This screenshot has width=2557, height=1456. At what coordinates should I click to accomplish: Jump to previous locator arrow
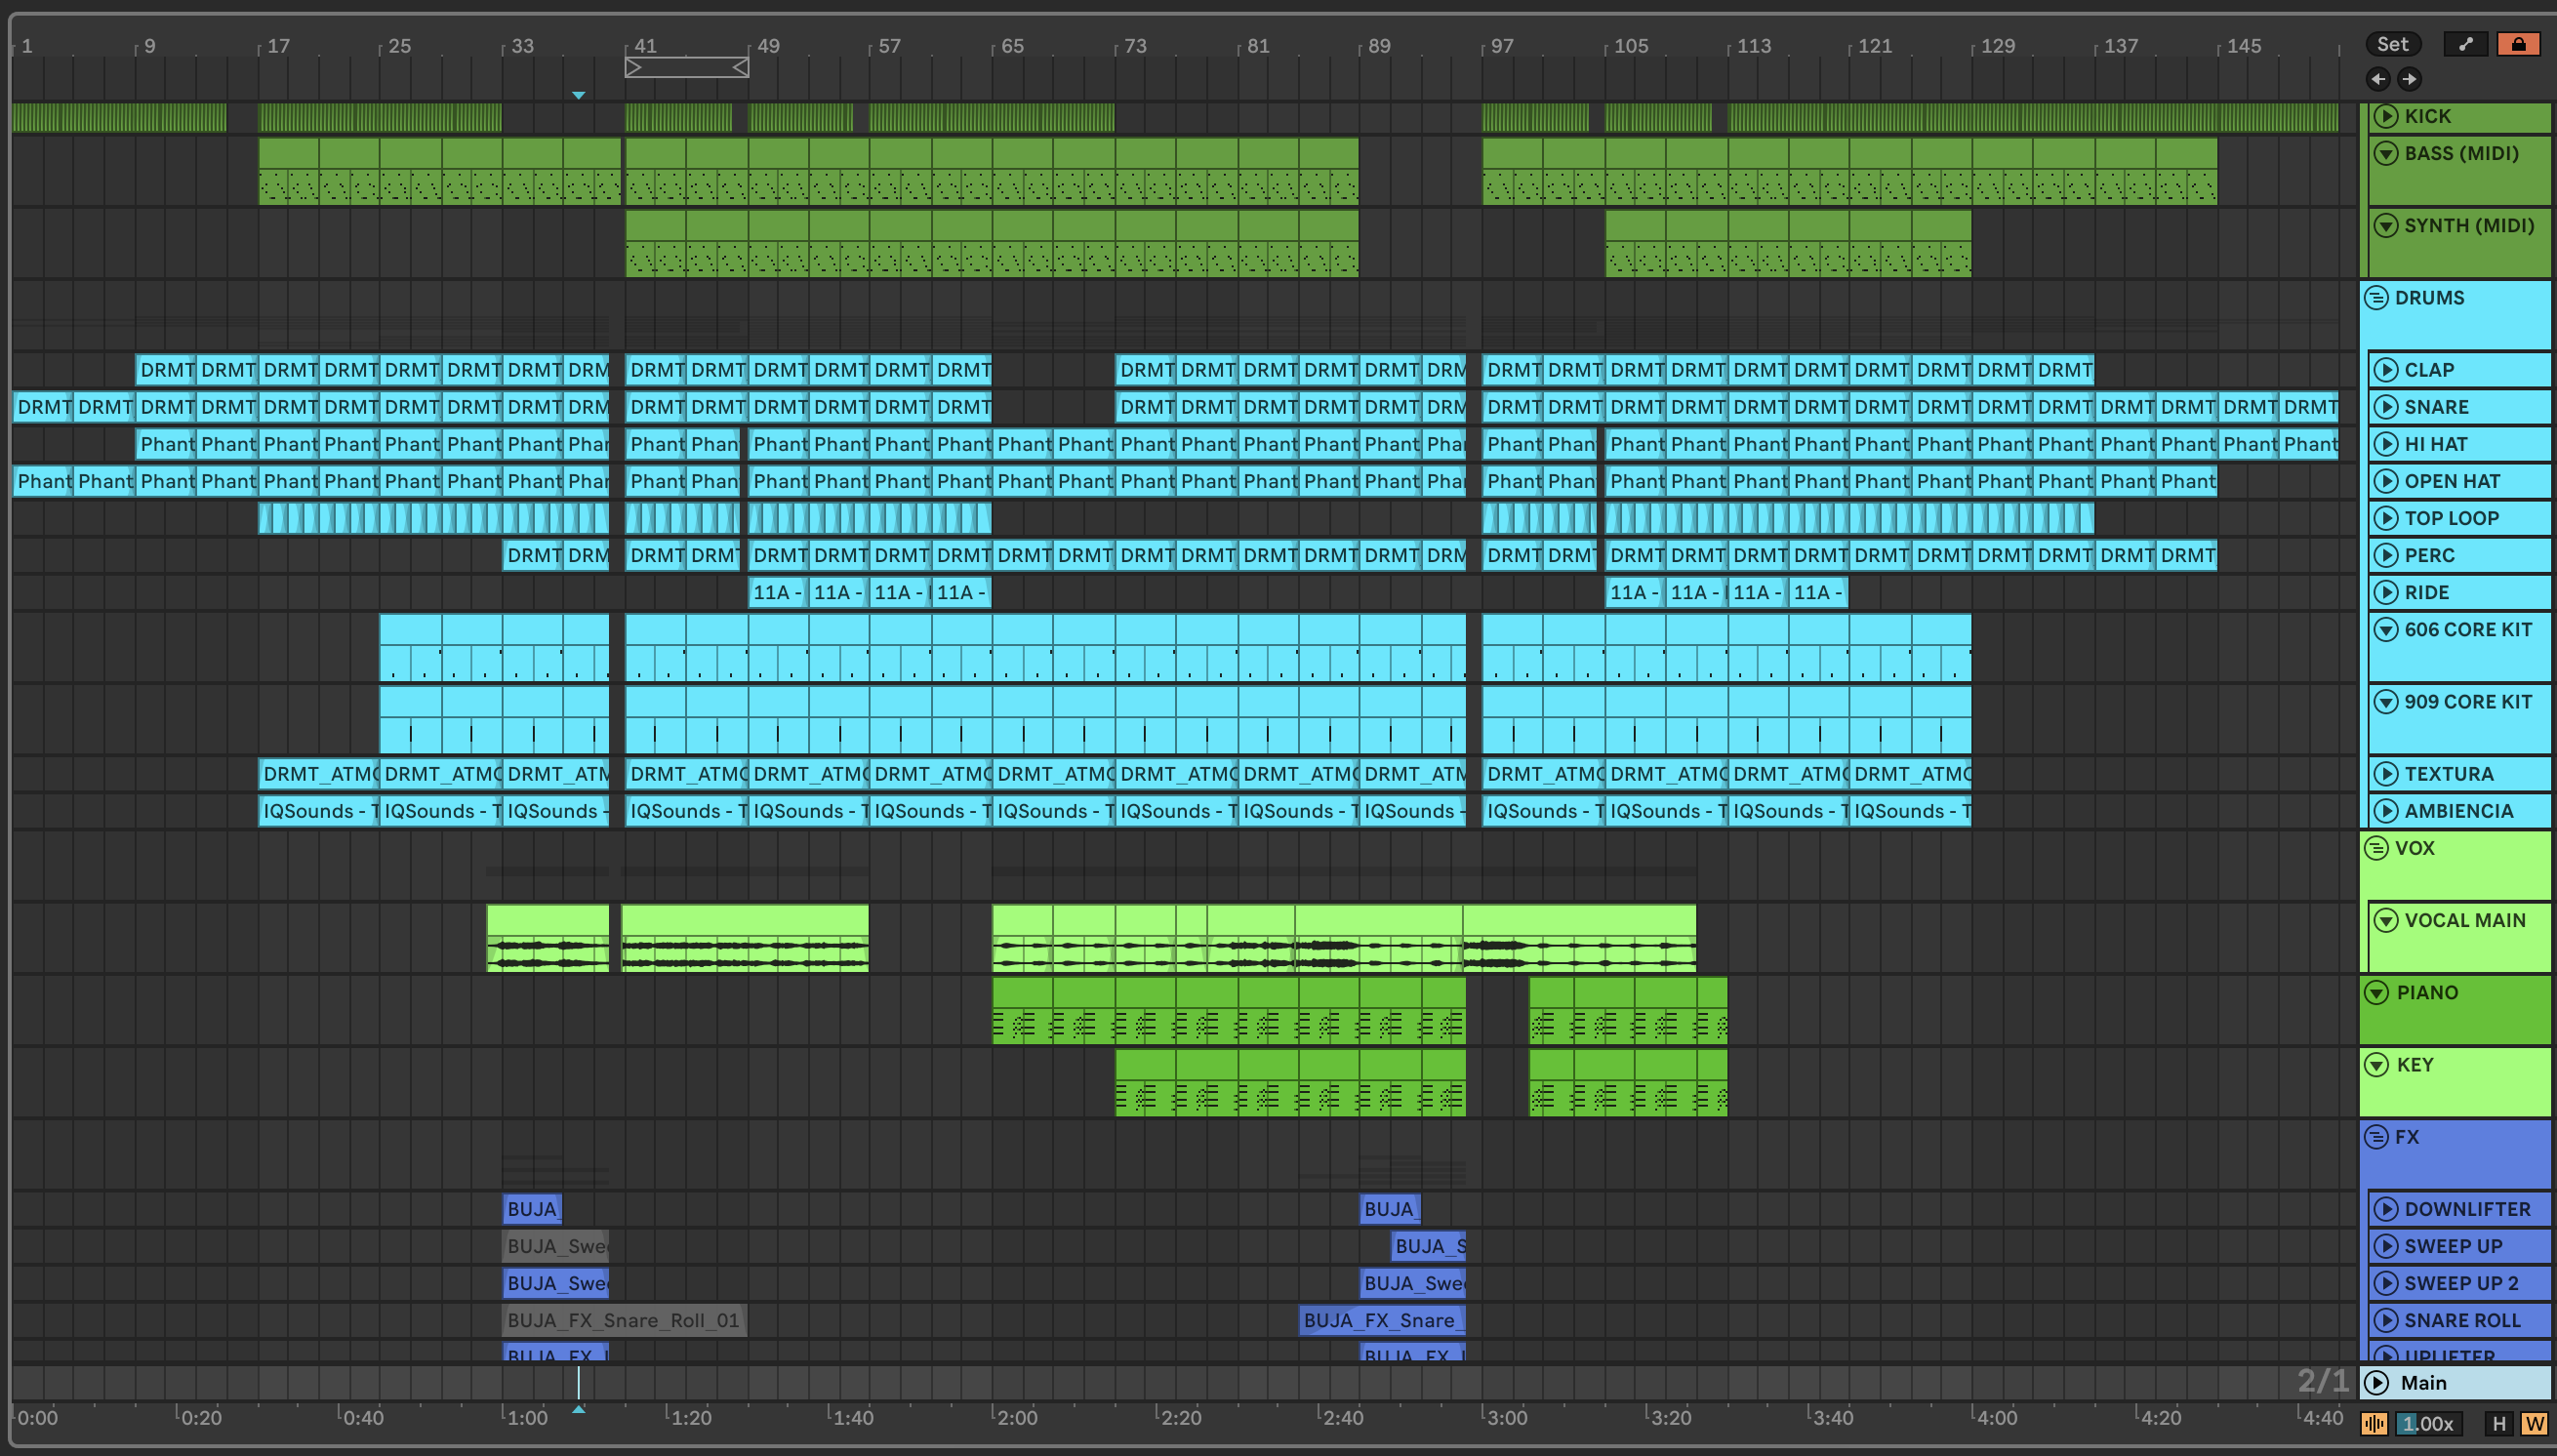(2378, 79)
